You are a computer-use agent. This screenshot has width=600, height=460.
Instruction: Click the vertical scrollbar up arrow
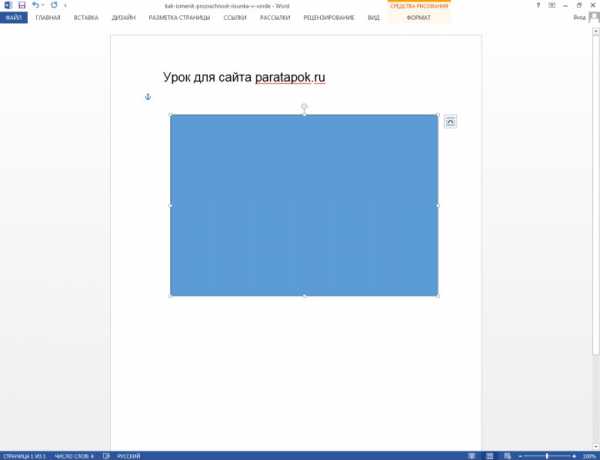[x=596, y=32]
